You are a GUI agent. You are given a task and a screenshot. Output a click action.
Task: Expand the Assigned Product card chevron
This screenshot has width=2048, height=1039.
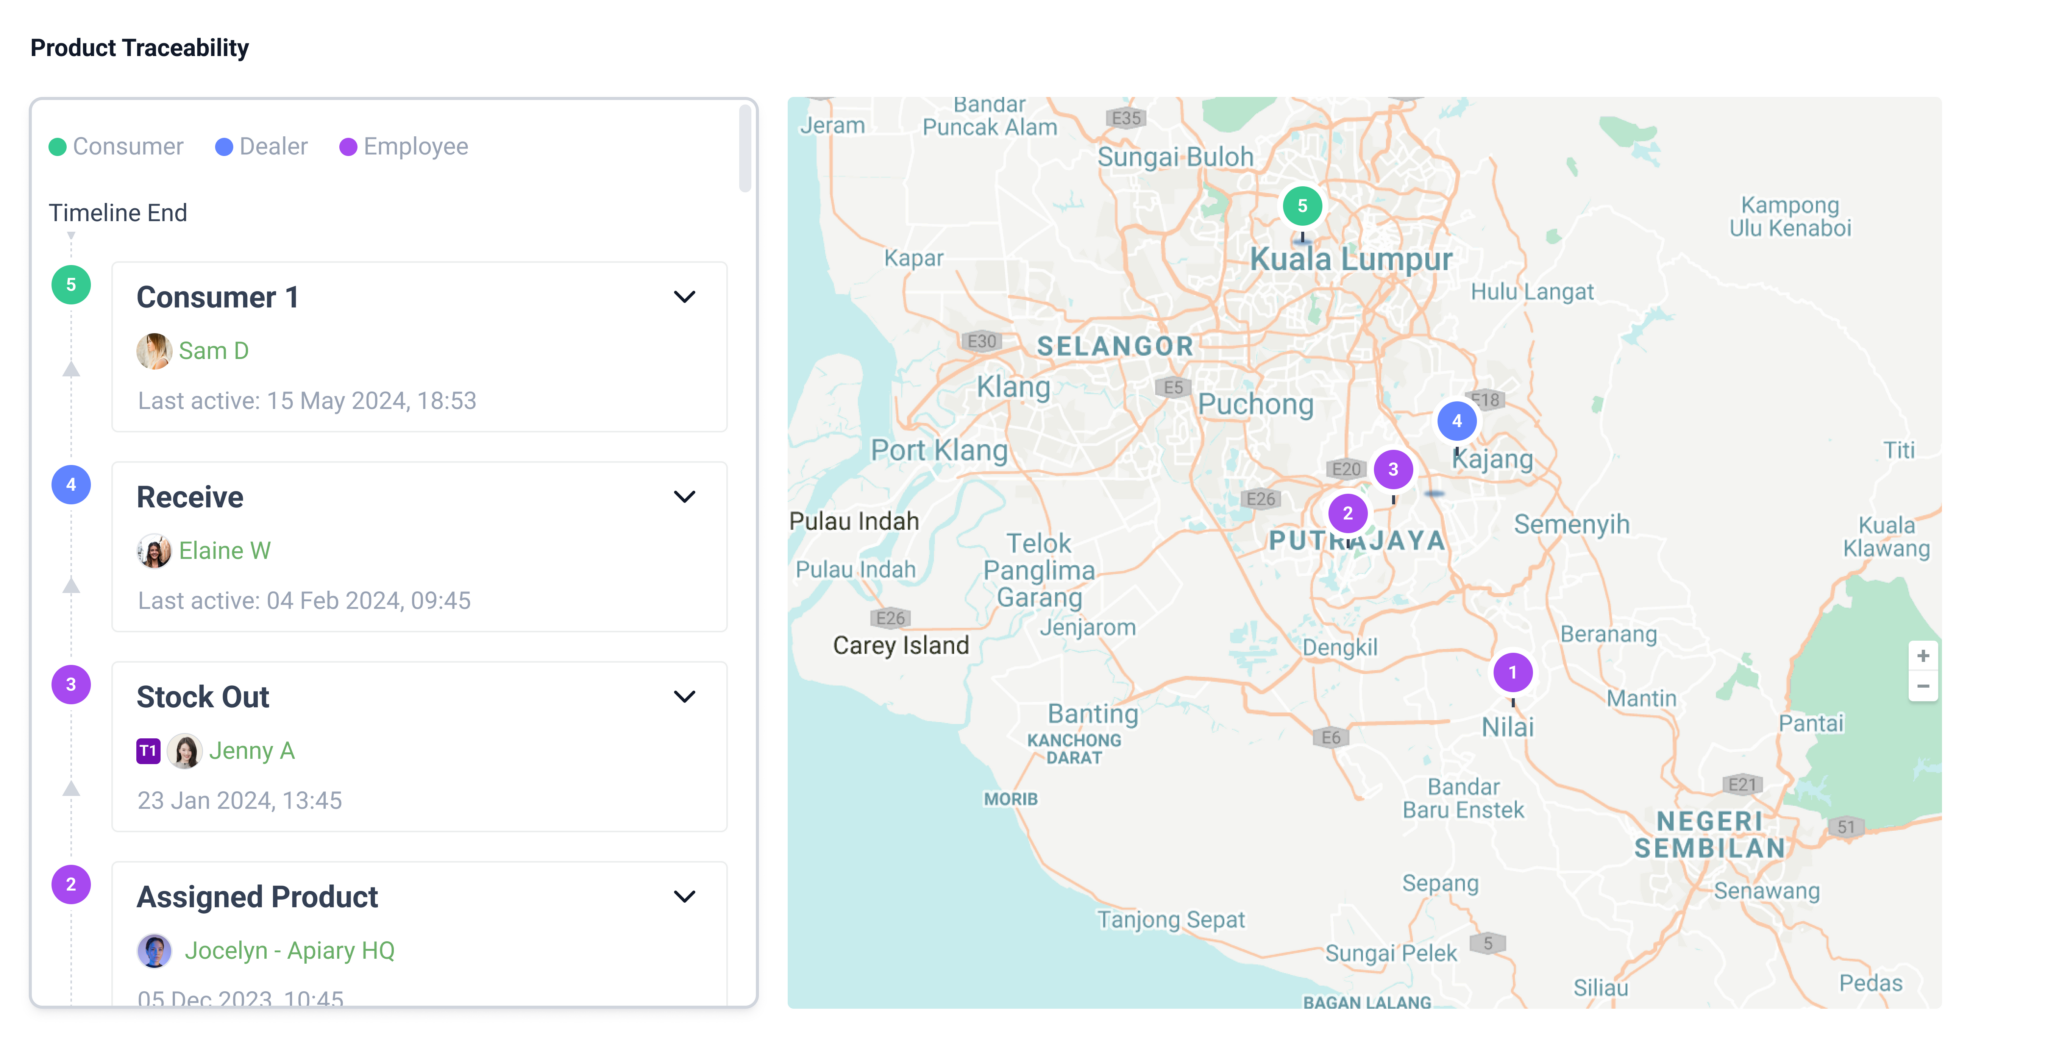pos(684,897)
